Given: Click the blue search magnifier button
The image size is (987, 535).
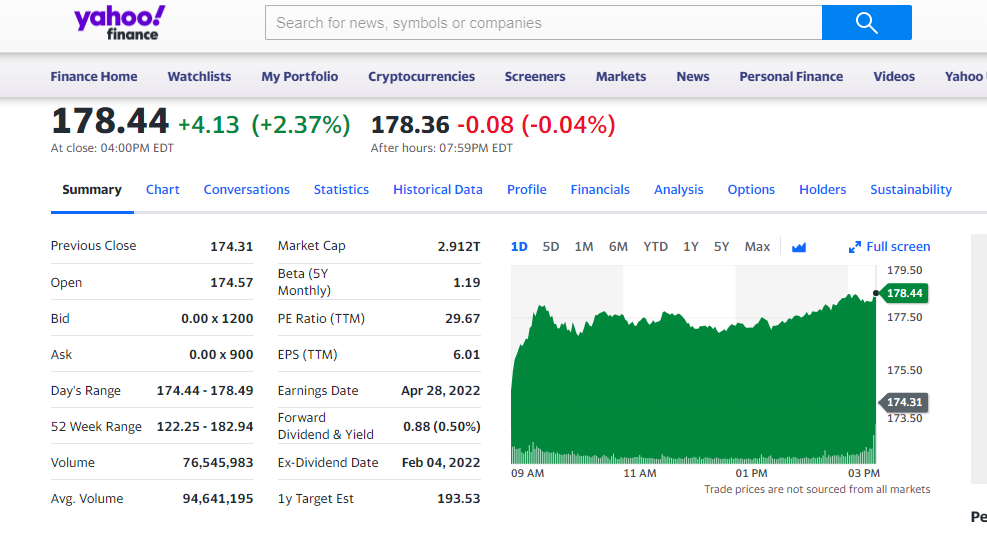Looking at the screenshot, I should tap(866, 23).
